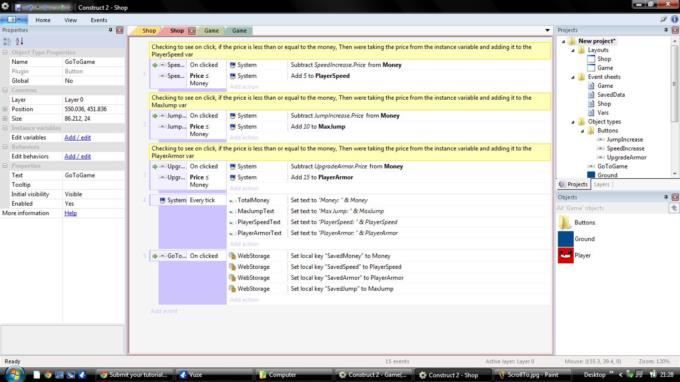
Task: Click the alphabetical sort icon in Properties
Action: pos(20,42)
